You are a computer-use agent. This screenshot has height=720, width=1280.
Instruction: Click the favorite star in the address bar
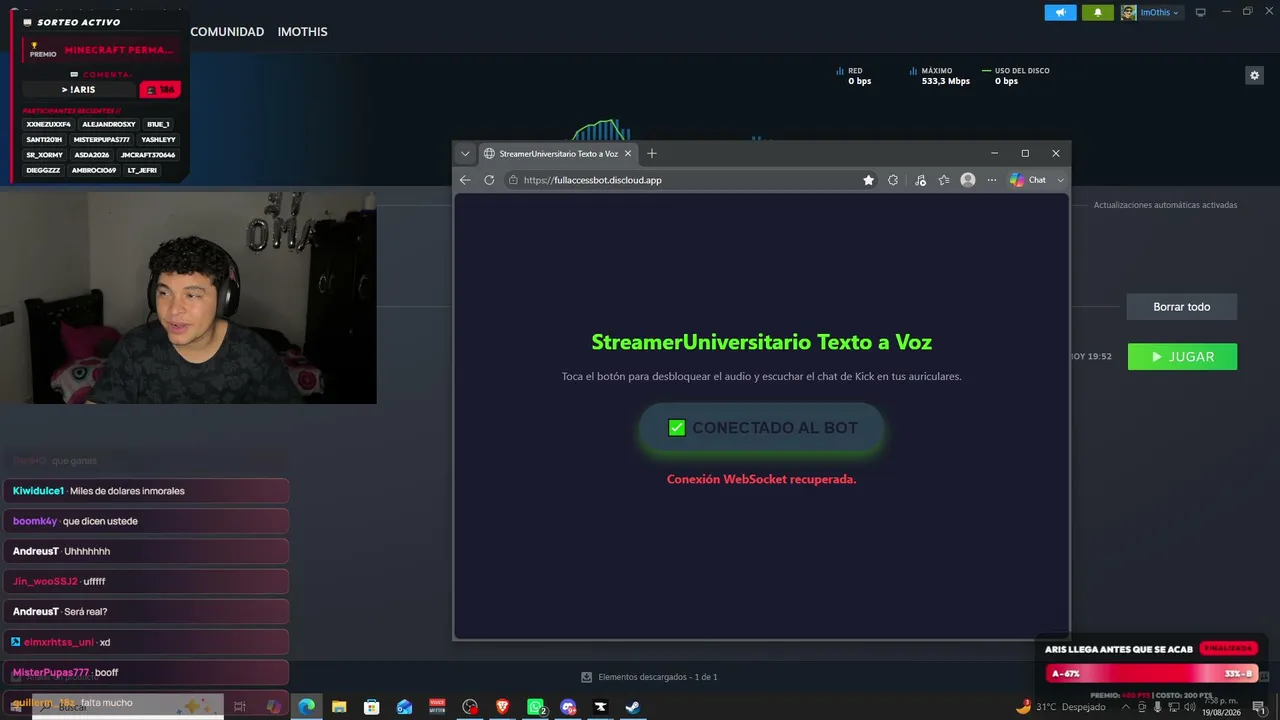pos(868,180)
